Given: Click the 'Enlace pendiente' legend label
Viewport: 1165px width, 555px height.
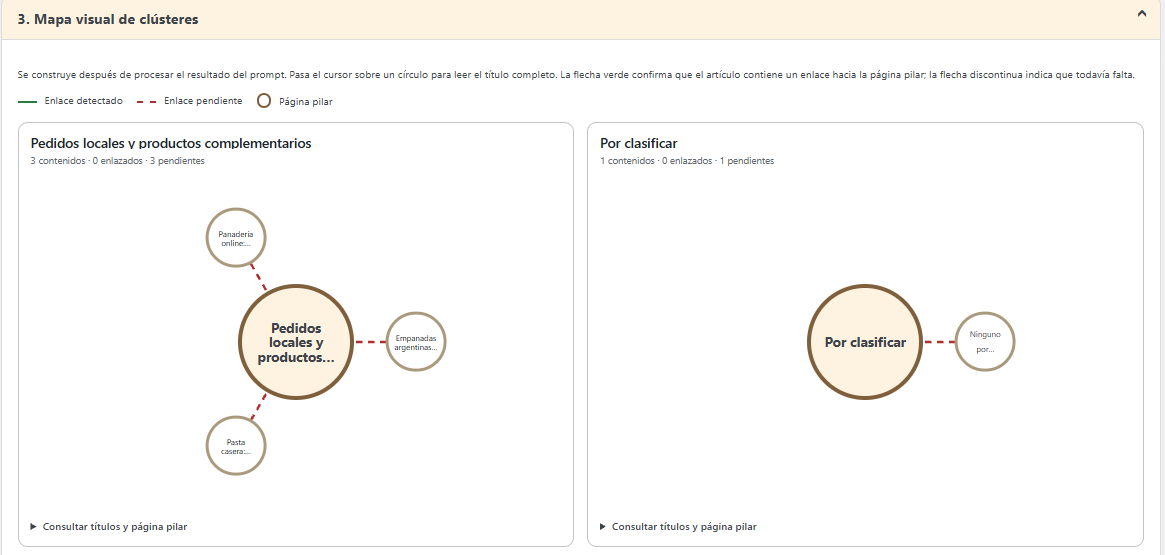Looking at the screenshot, I should (203, 101).
